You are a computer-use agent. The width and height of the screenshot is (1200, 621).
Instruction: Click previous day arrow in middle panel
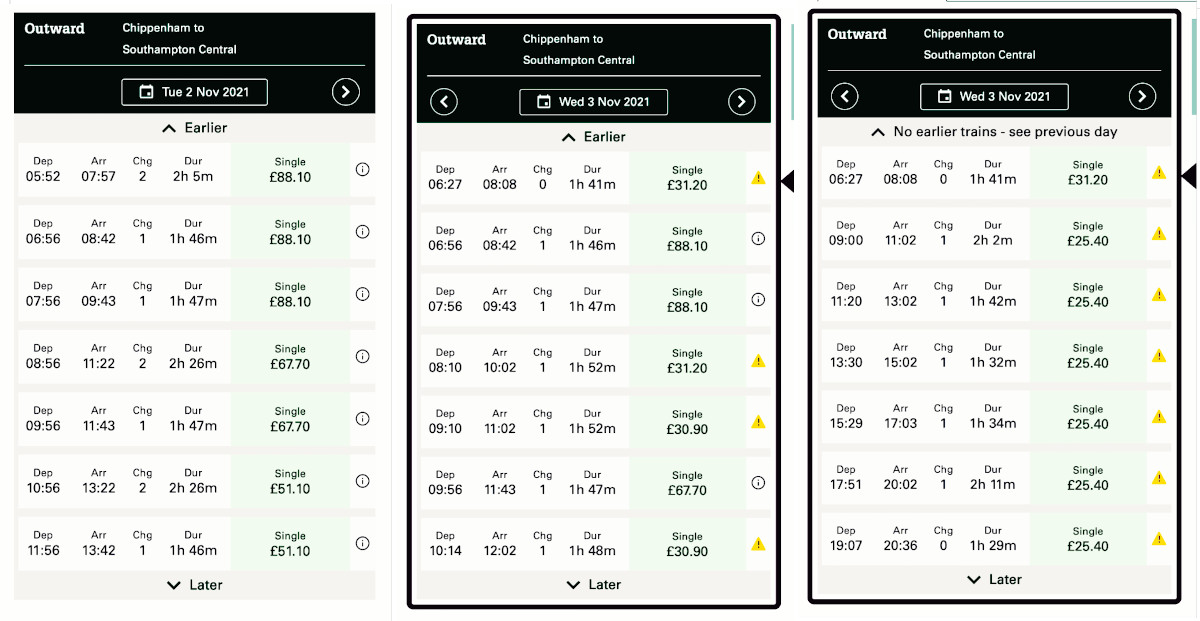pos(444,101)
